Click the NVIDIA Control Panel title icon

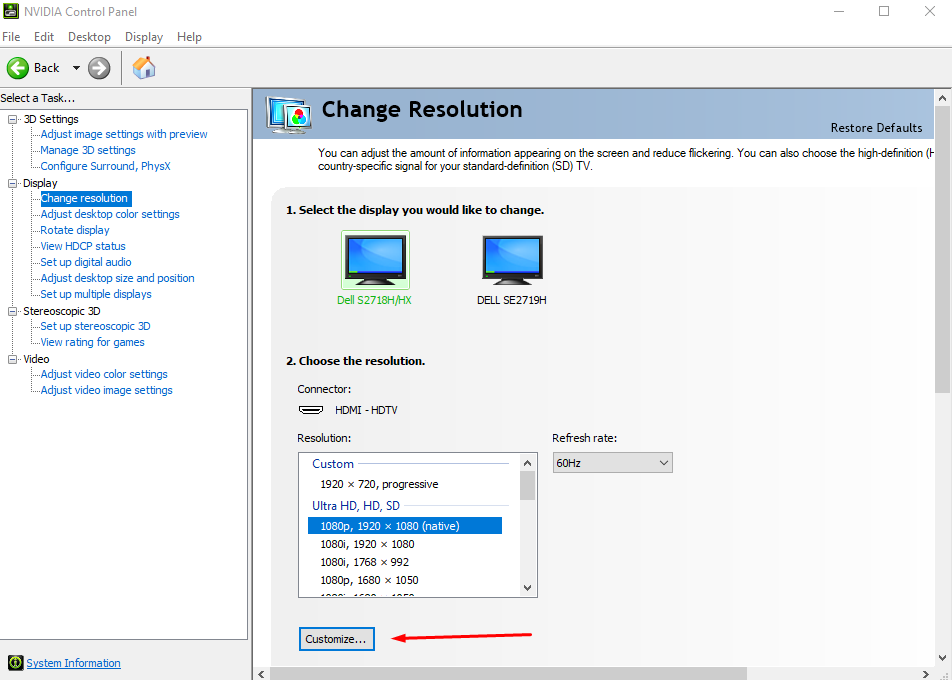click(x=11, y=11)
